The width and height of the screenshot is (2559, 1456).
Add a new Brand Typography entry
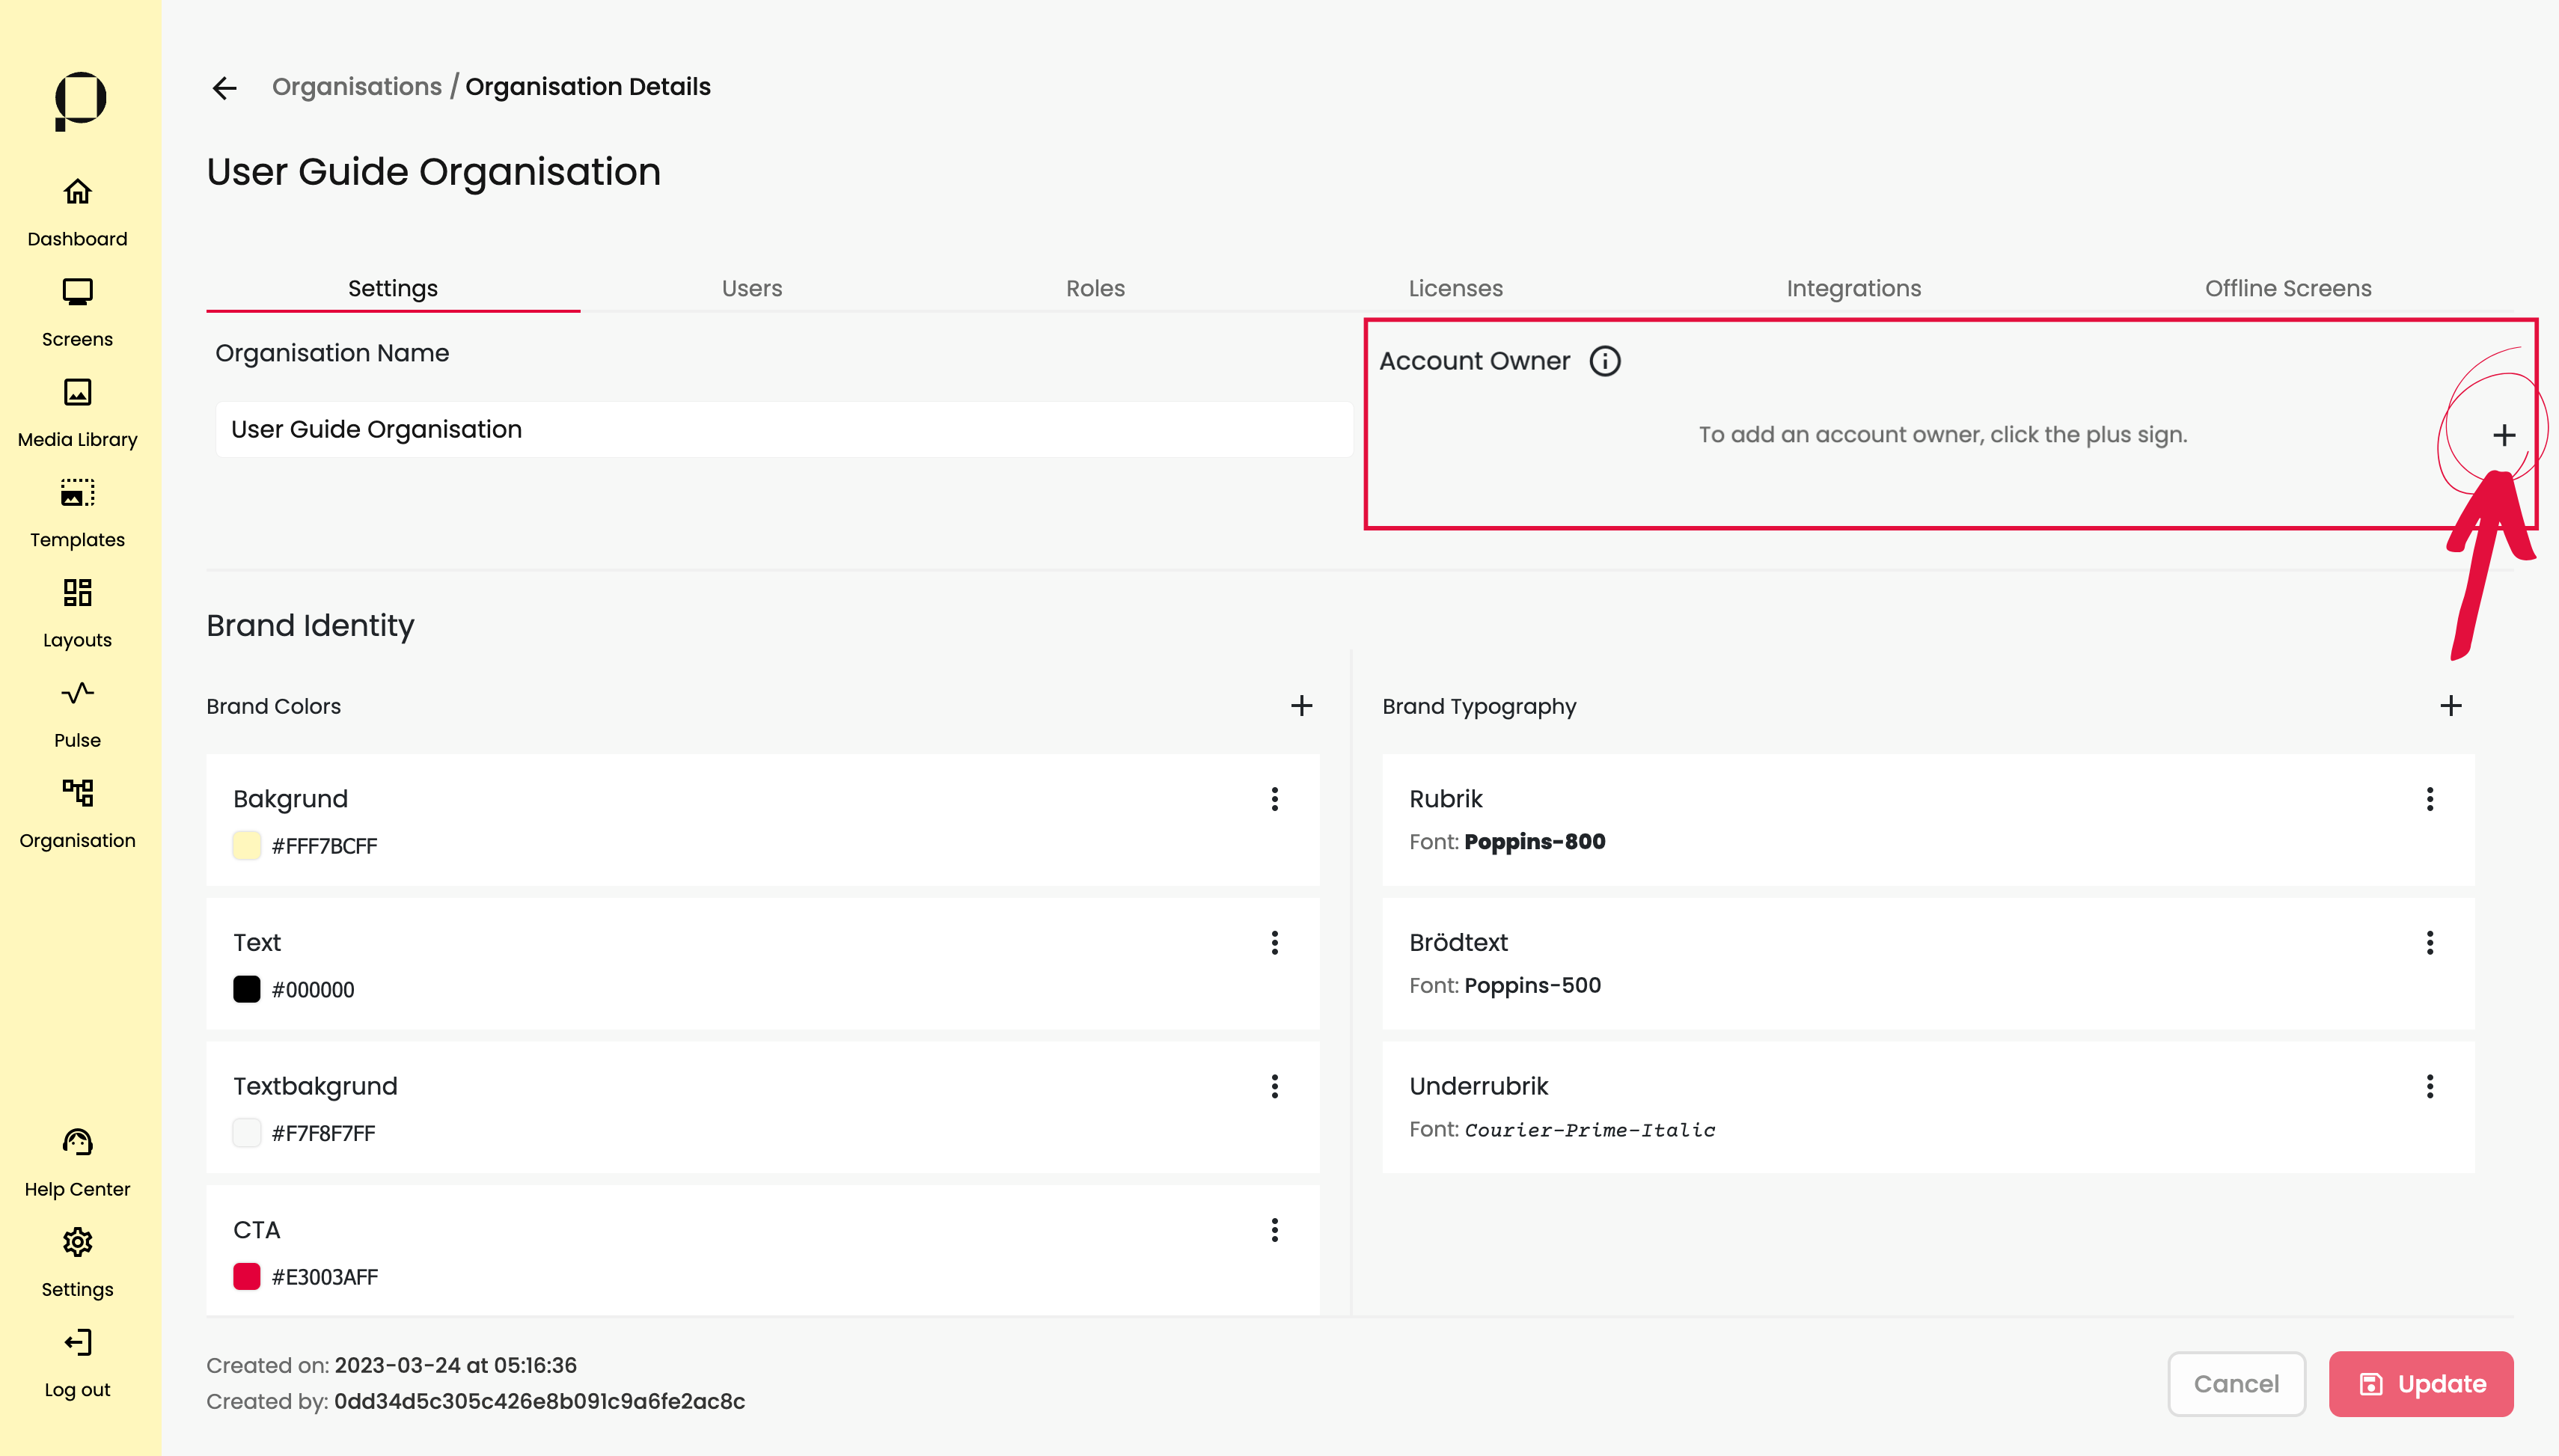(x=2450, y=706)
